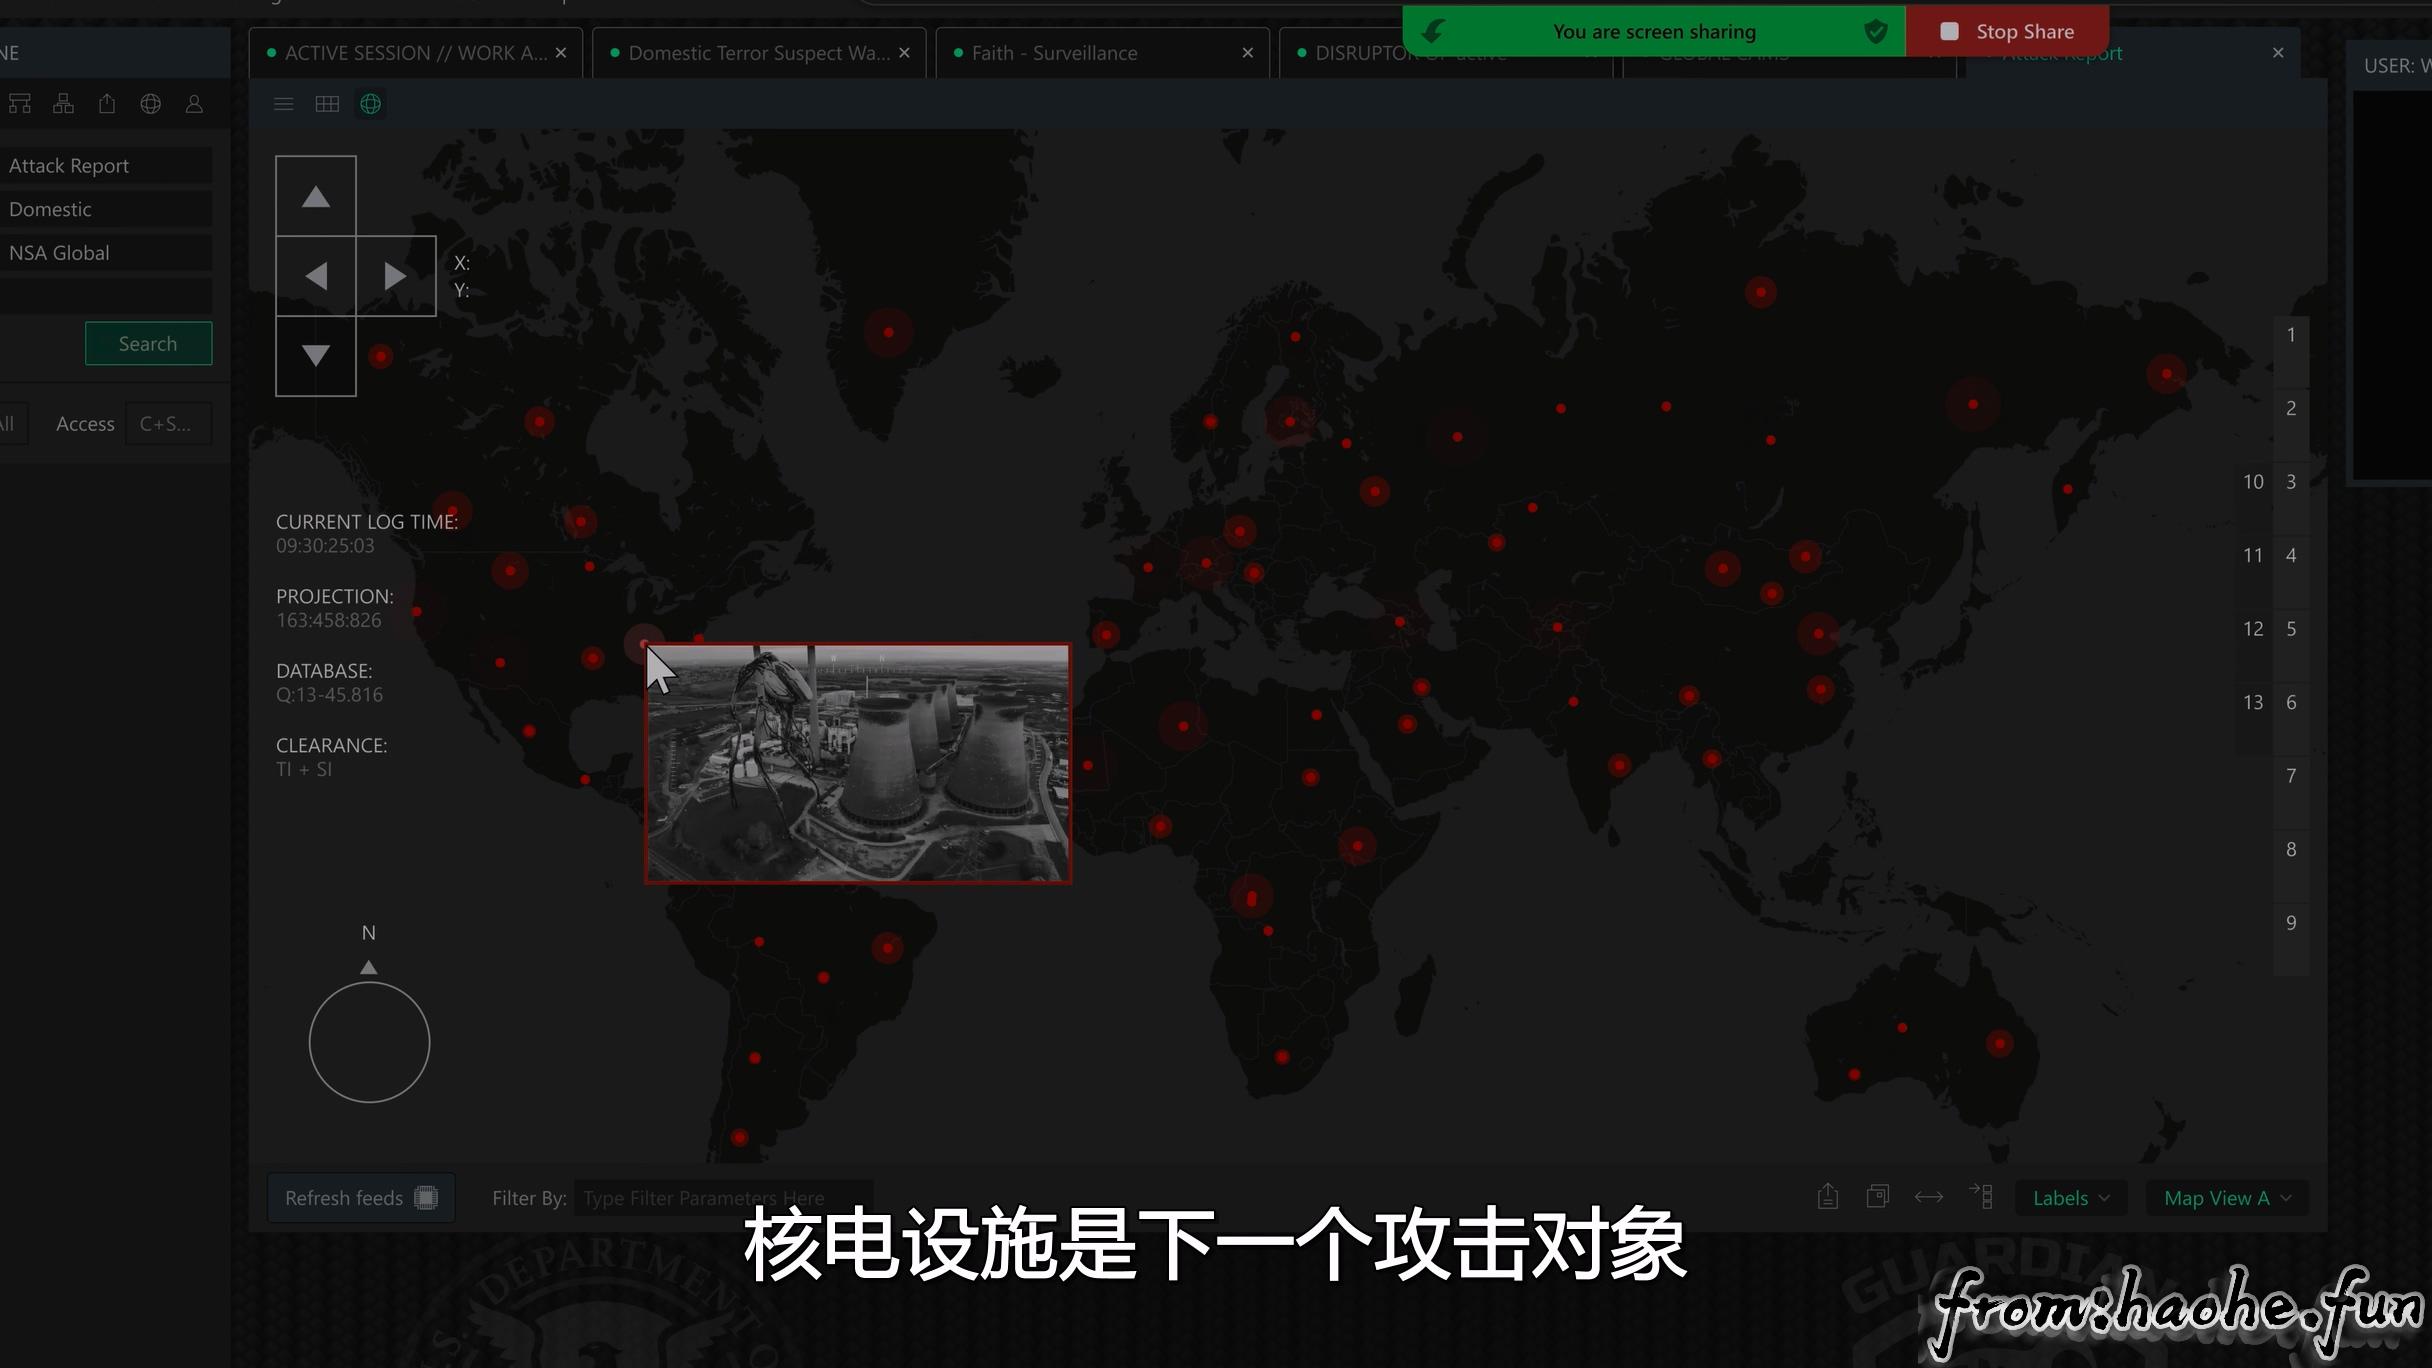Switch to Domestic Terror Suspect tab
The image size is (2432, 1368).
tap(758, 53)
